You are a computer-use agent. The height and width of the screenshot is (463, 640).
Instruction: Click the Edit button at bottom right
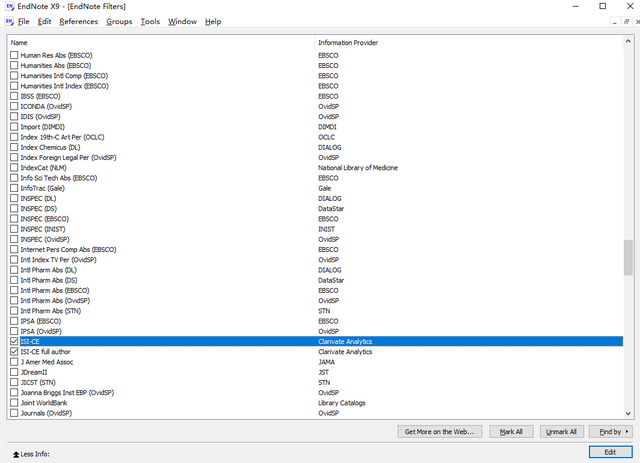coord(610,452)
